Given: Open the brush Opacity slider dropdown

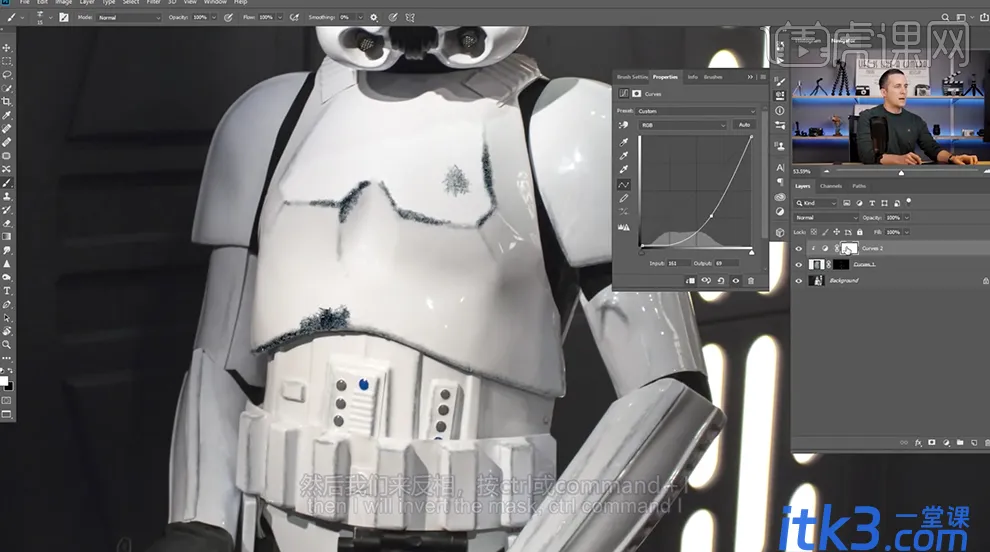Looking at the screenshot, I should tap(213, 18).
